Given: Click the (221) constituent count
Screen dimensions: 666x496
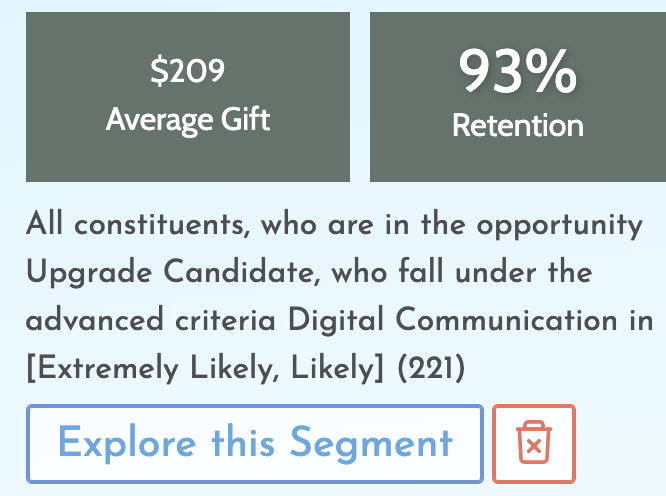Looking at the screenshot, I should pos(432,368).
